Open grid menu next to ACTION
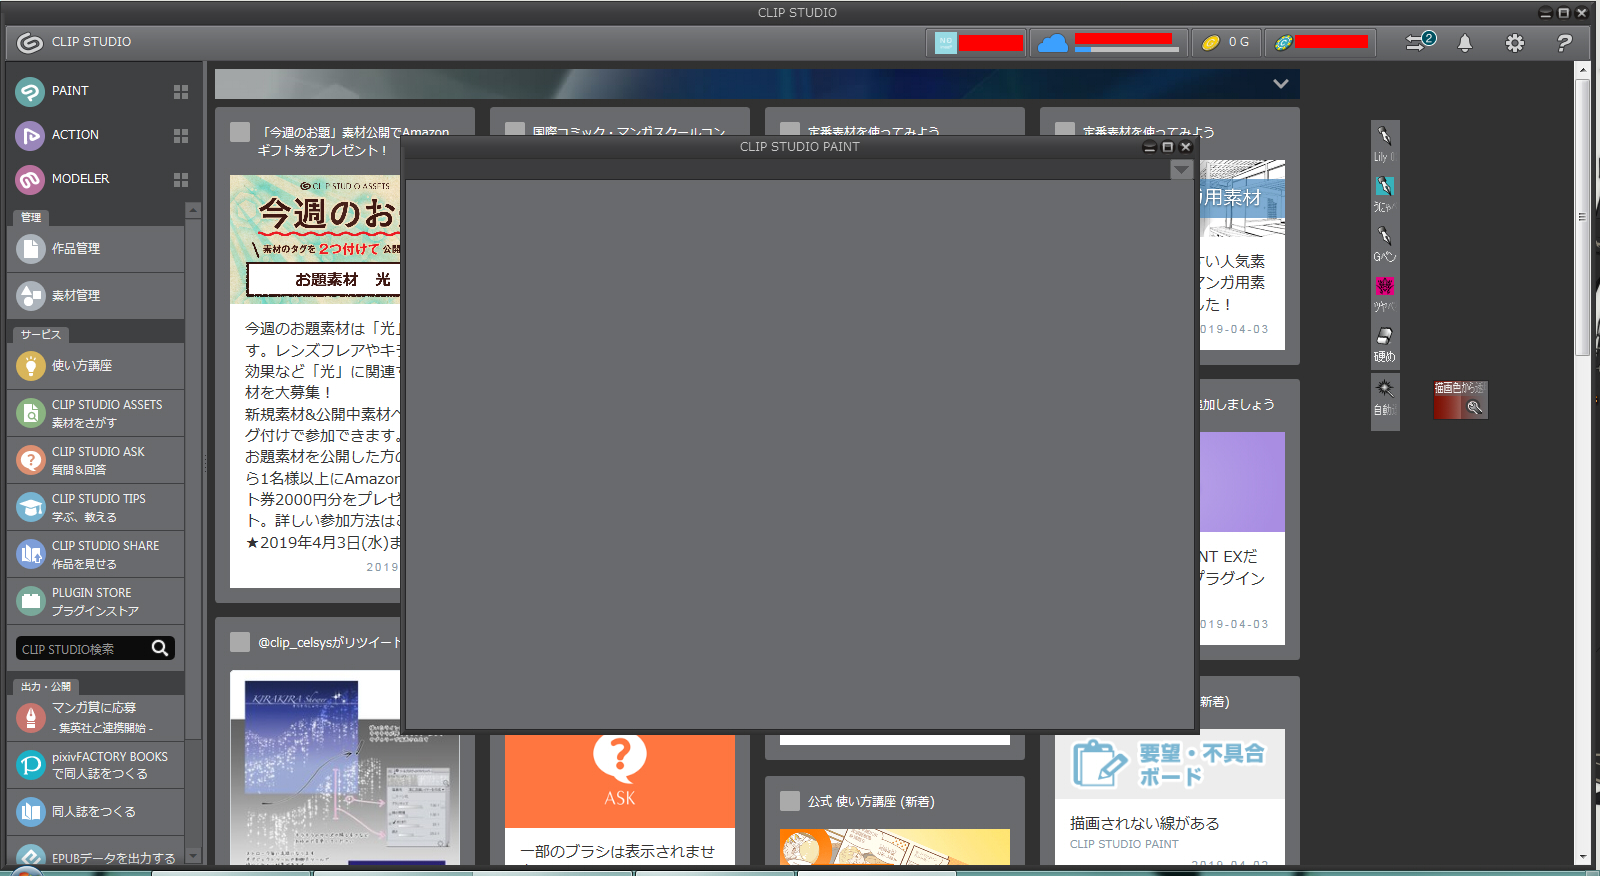Viewport: 1600px width, 876px height. point(181,136)
